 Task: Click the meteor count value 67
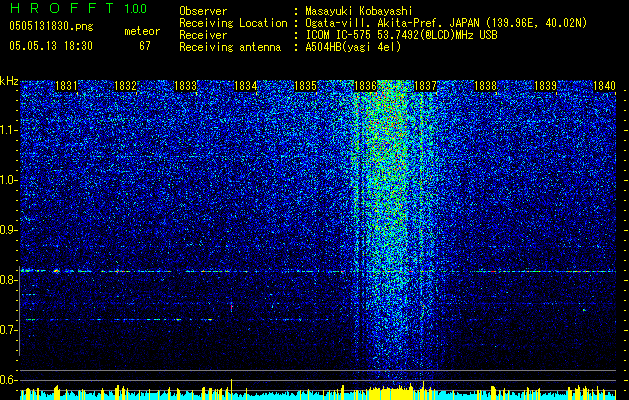pyautogui.click(x=145, y=46)
